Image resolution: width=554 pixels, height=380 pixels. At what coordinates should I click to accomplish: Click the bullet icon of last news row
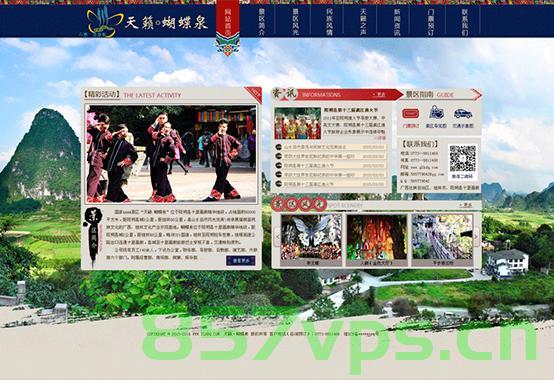pos(278,184)
